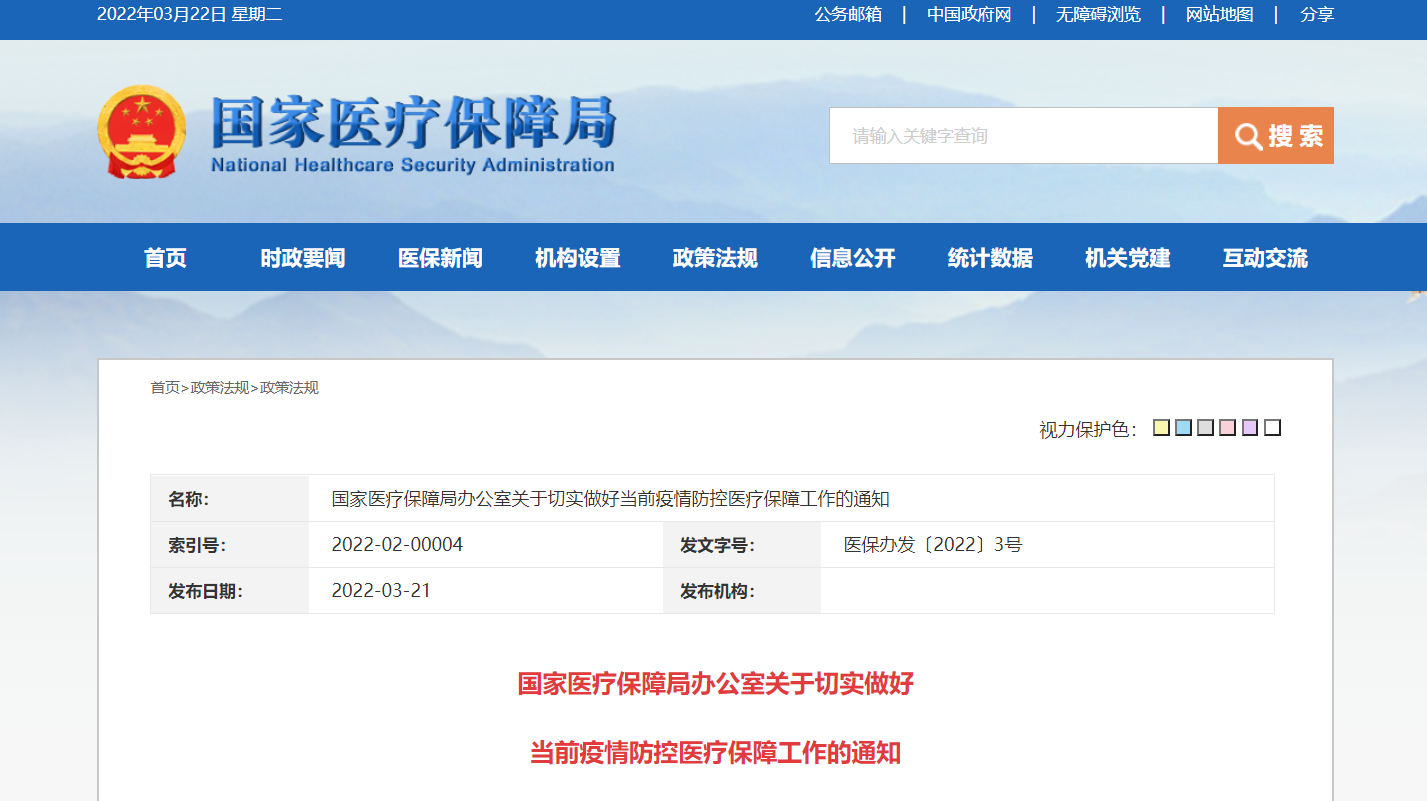Go to 首页 in navigation bar
The image size is (1427, 801).
tap(165, 258)
